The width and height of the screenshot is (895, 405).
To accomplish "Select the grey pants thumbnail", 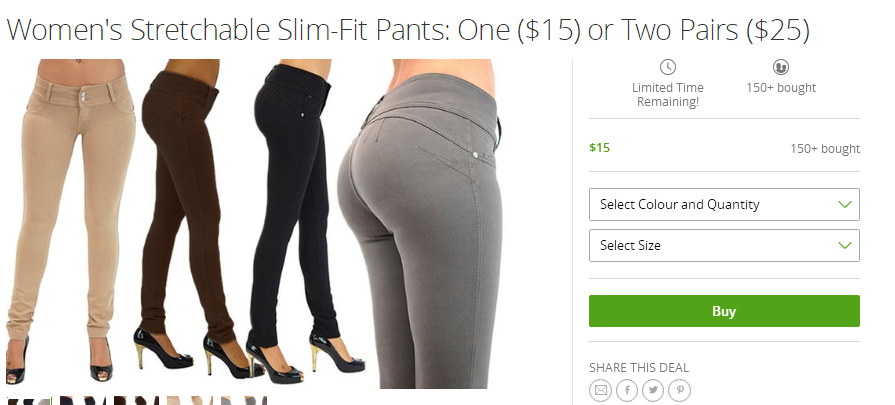I will [244, 400].
